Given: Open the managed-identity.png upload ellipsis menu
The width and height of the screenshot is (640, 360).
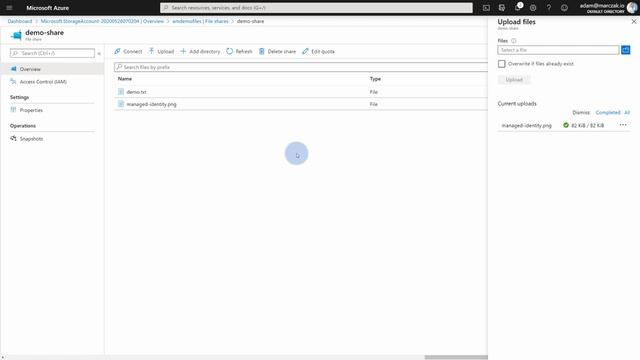Looking at the screenshot, I should tap(623, 125).
